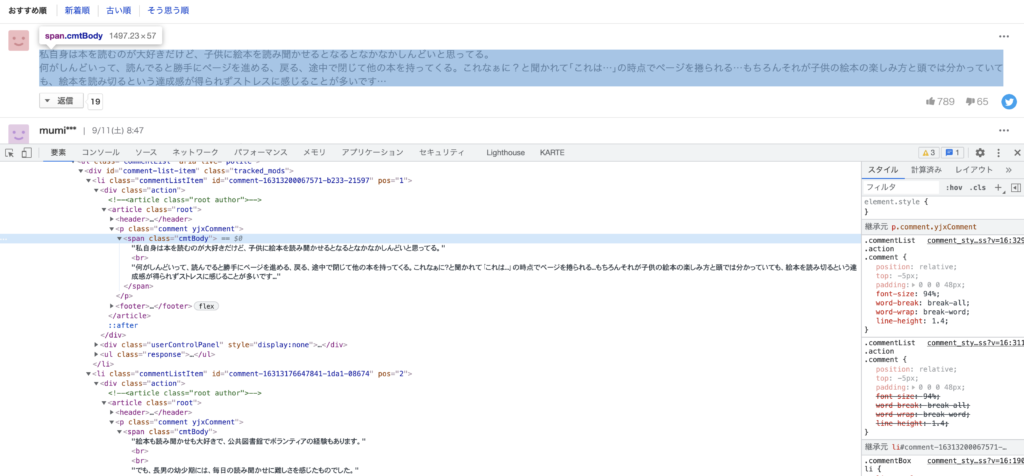Click the p.comment.yjxComment inherited-from link
The height and width of the screenshot is (476, 1024).
tap(934, 227)
